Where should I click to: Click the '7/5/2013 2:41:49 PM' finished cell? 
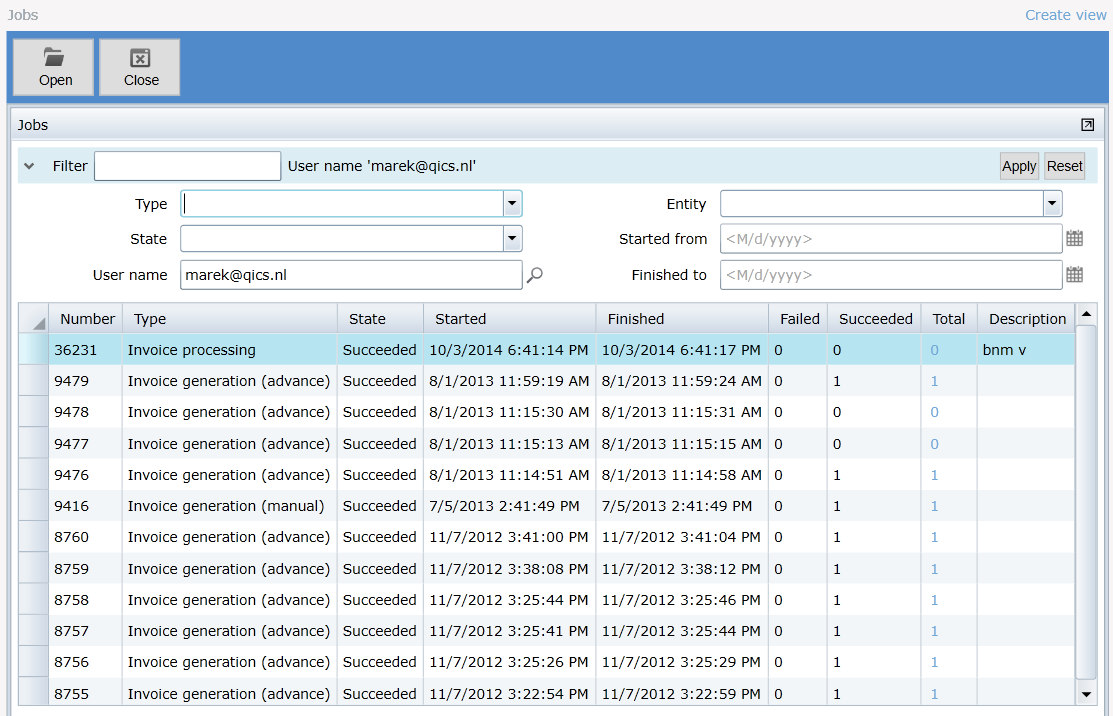[682, 506]
